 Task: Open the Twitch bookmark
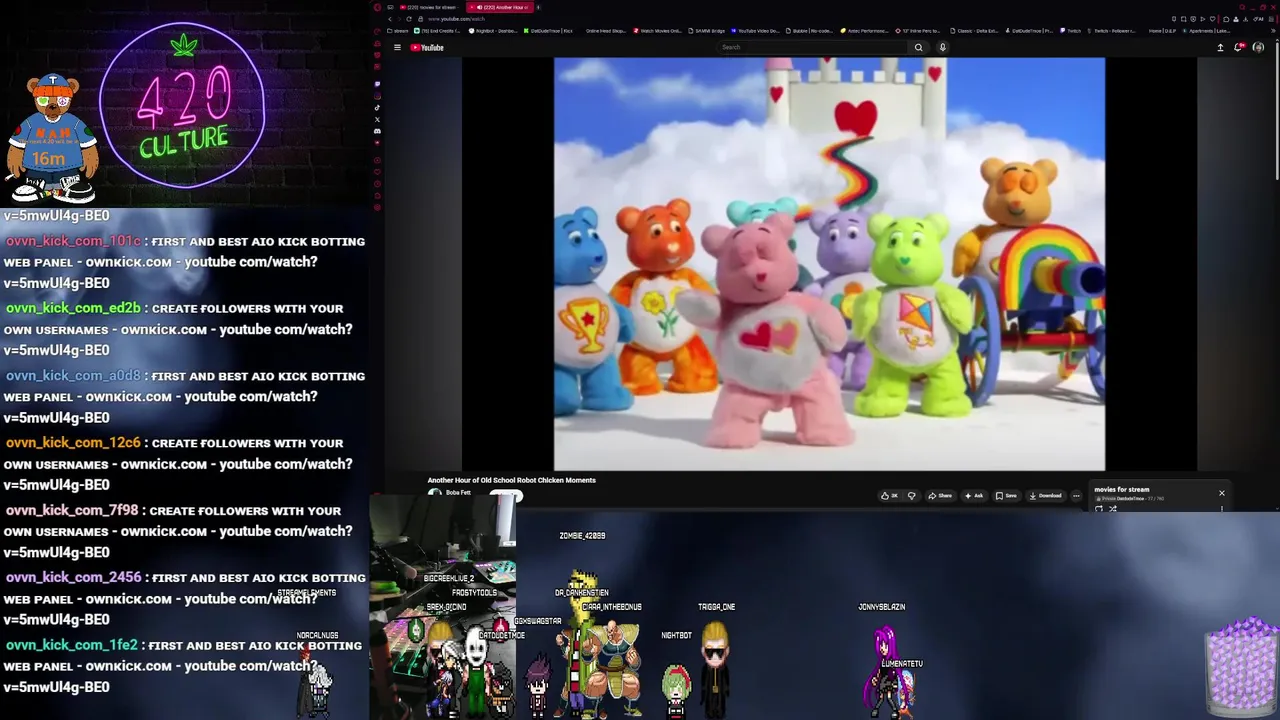point(1070,31)
